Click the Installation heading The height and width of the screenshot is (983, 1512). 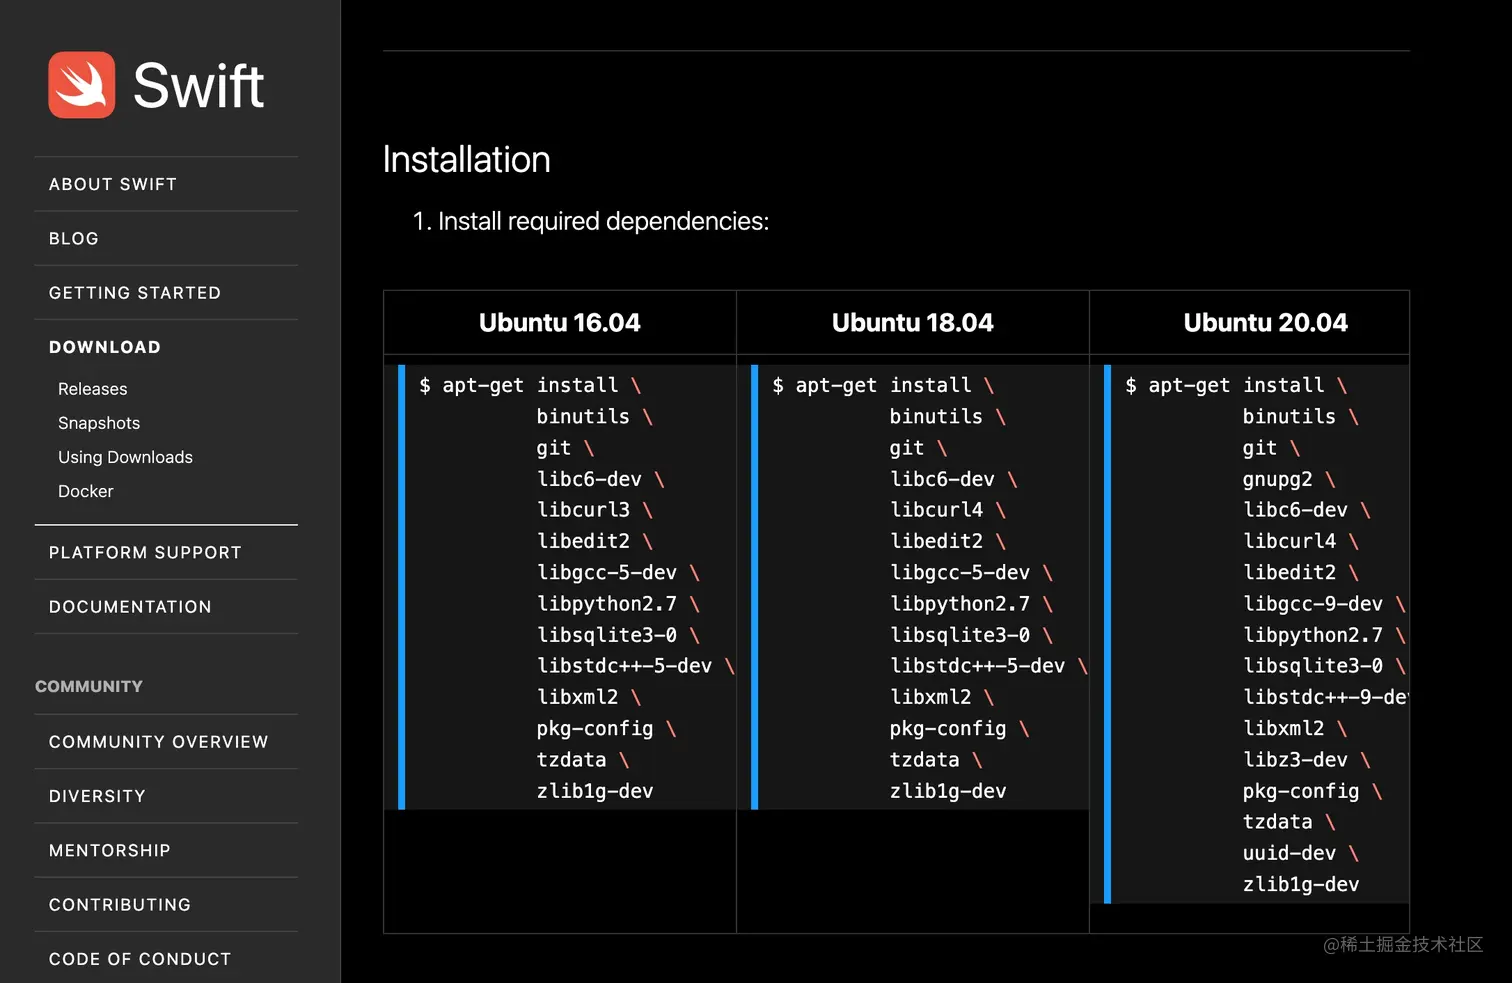tap(466, 160)
